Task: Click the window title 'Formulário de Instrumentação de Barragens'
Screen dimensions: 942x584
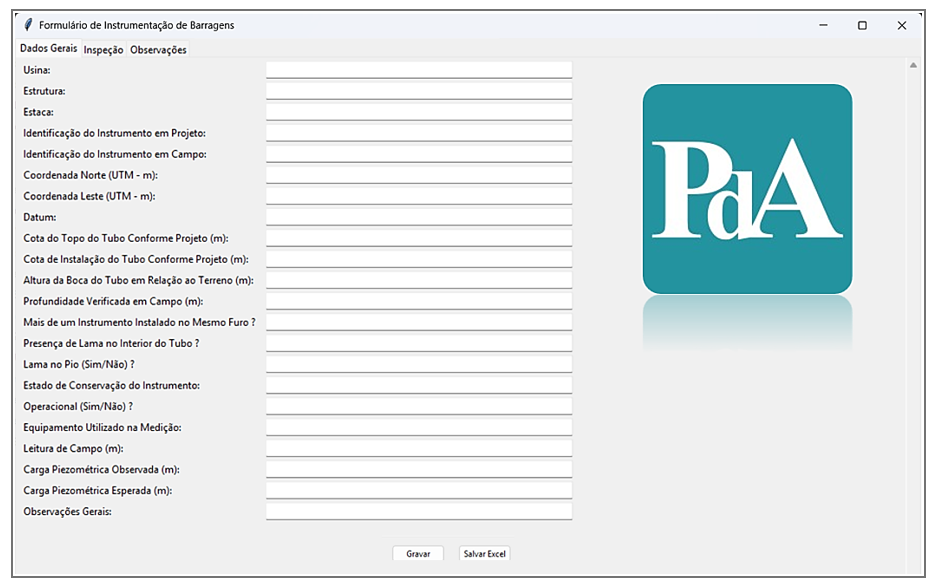Action: pyautogui.click(x=136, y=25)
